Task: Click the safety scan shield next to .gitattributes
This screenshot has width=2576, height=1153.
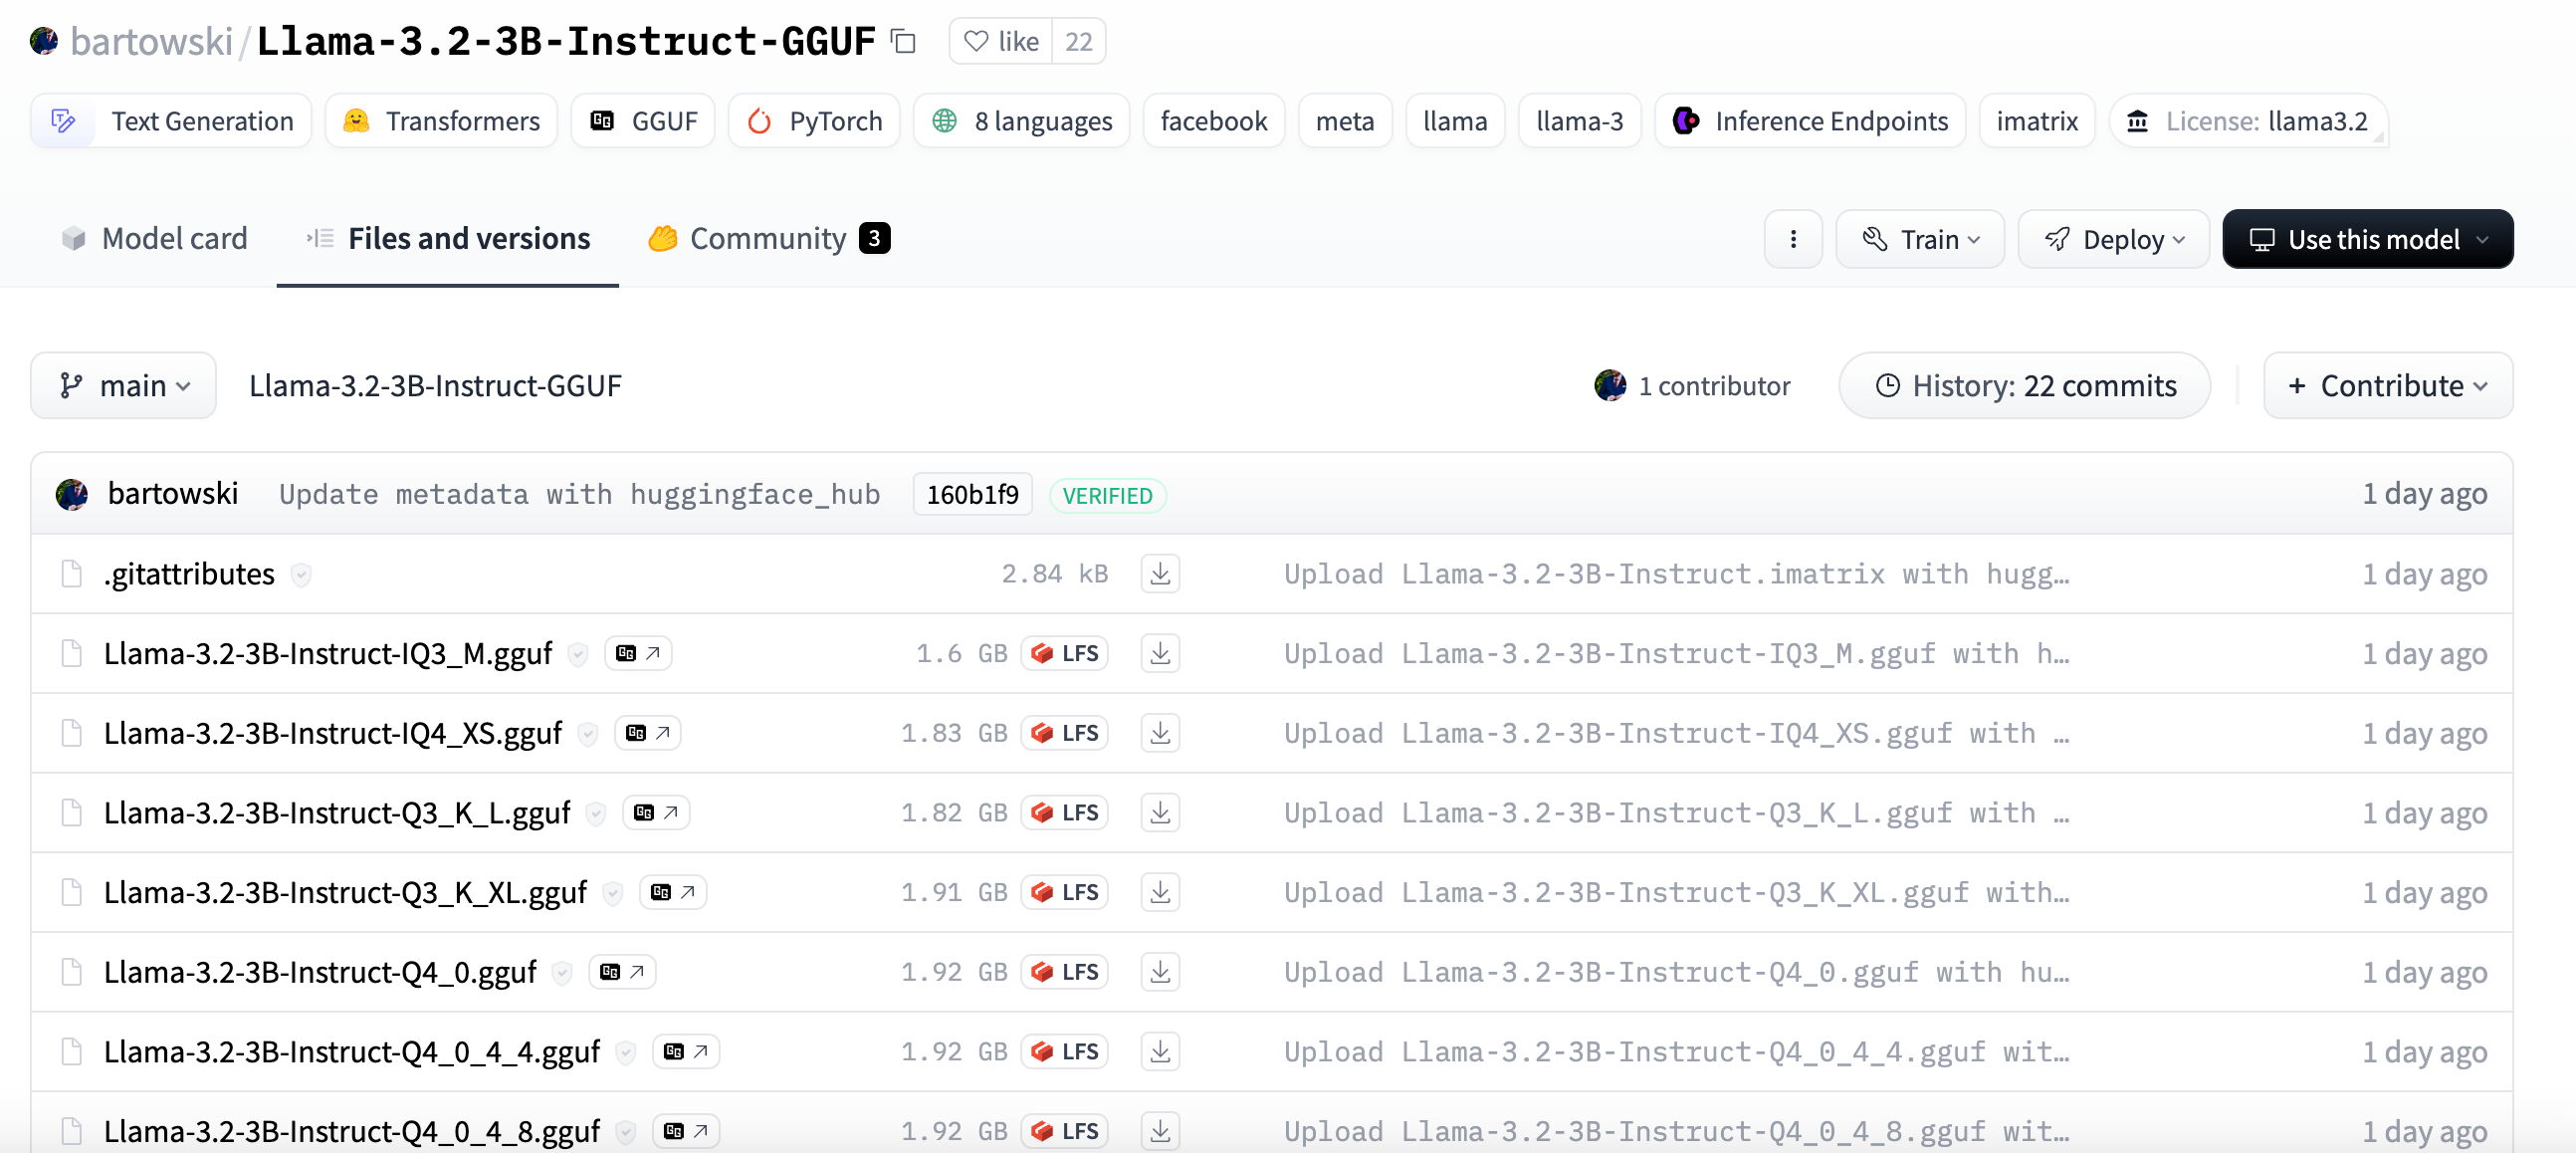Action: click(x=300, y=574)
